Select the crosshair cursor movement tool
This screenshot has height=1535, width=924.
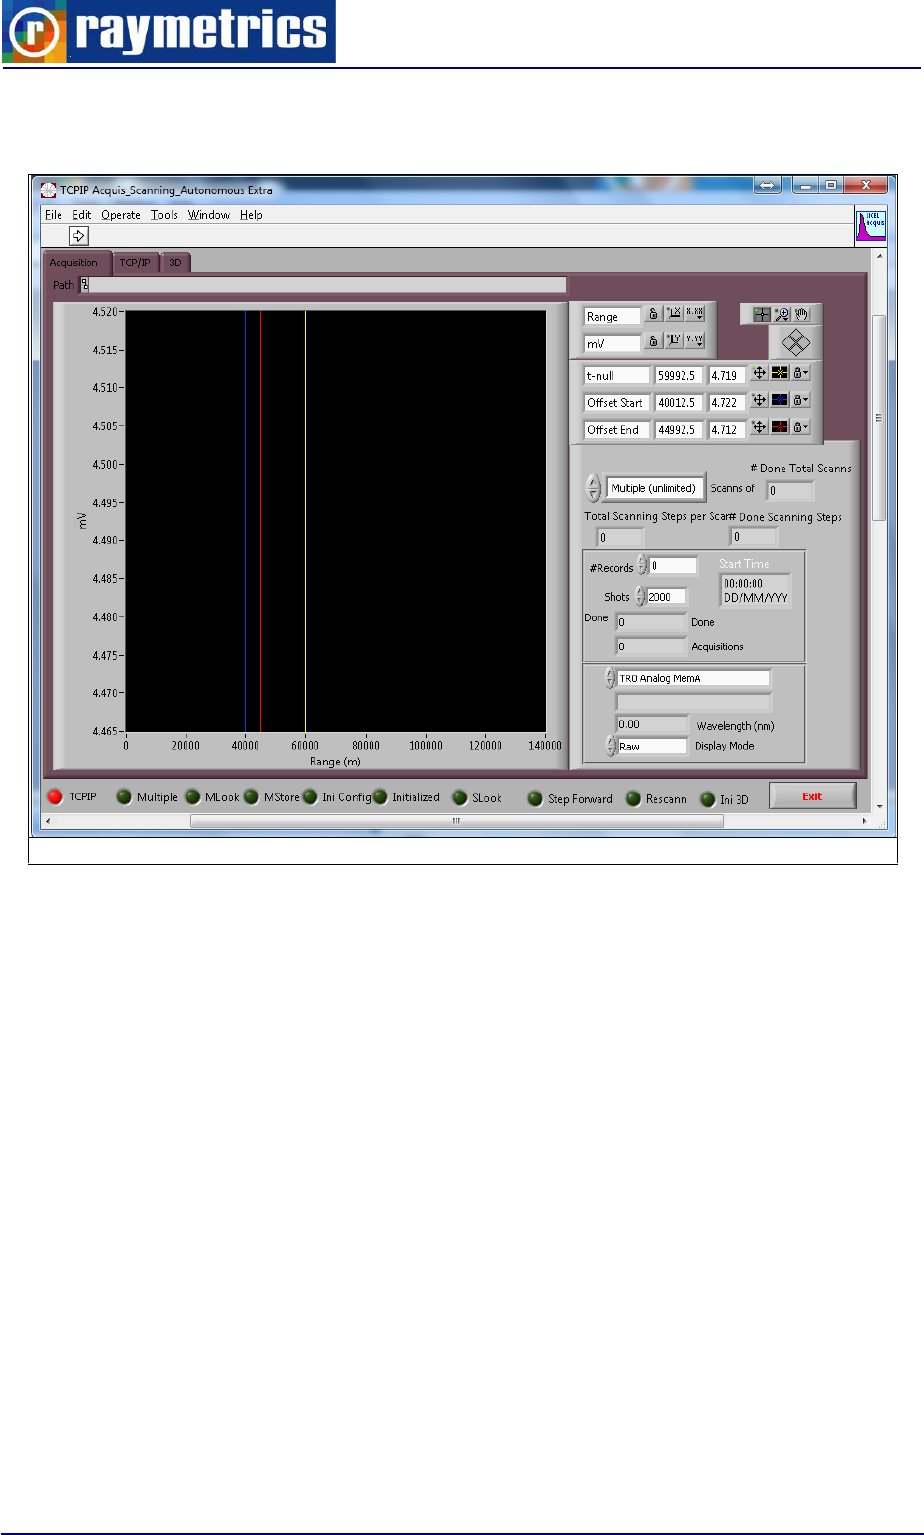pyautogui.click(x=762, y=314)
